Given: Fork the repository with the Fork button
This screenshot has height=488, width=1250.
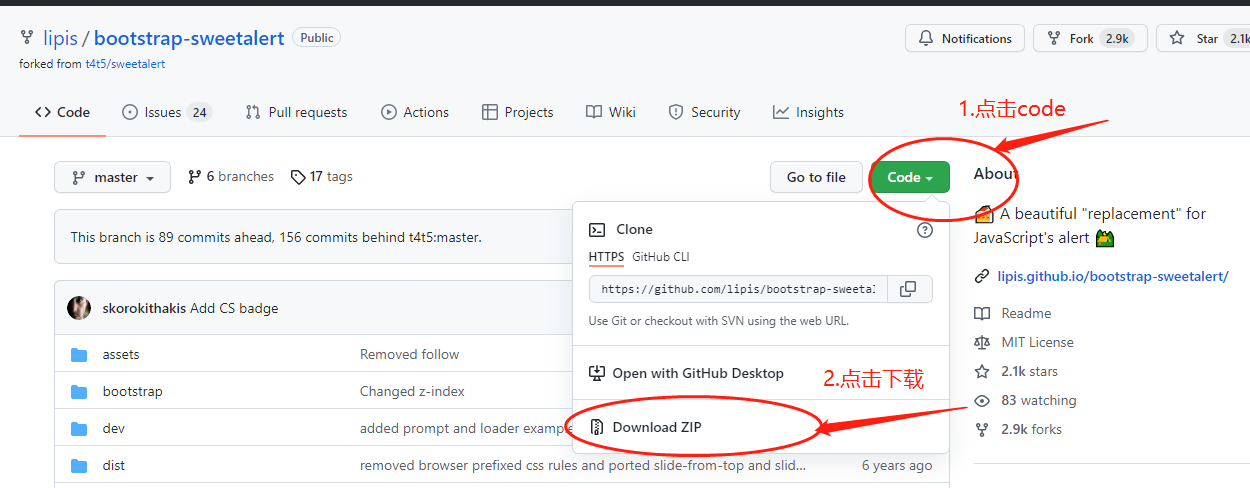Looking at the screenshot, I should (x=1090, y=39).
